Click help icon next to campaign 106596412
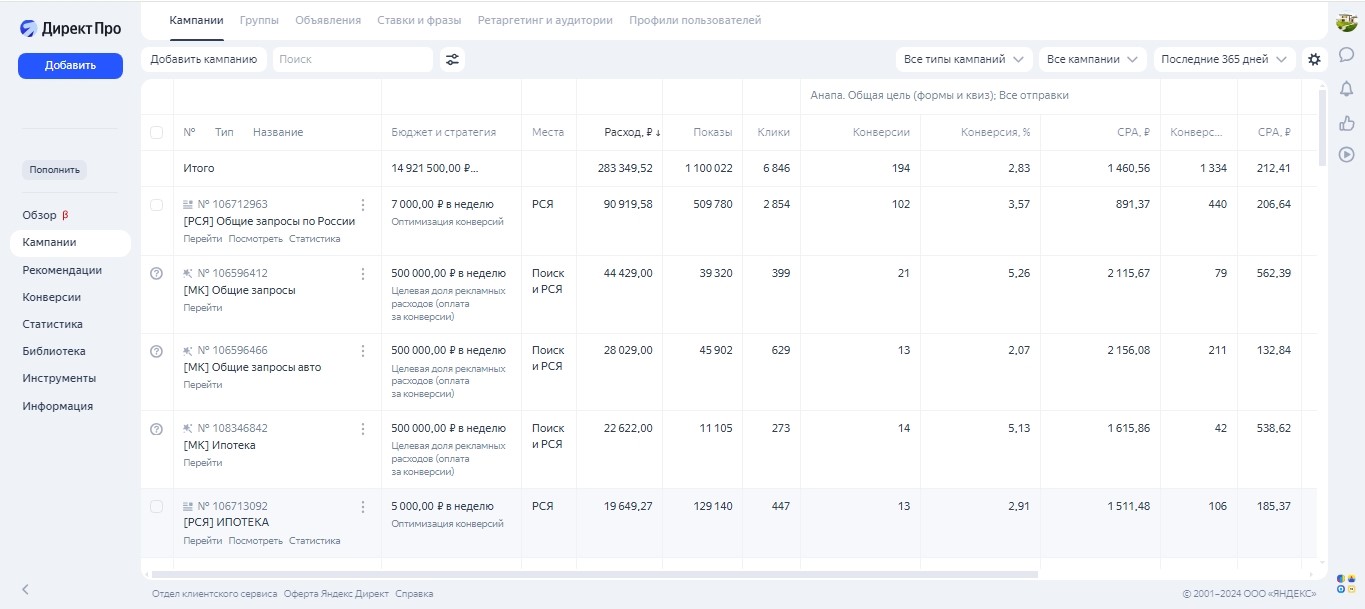 click(x=156, y=274)
